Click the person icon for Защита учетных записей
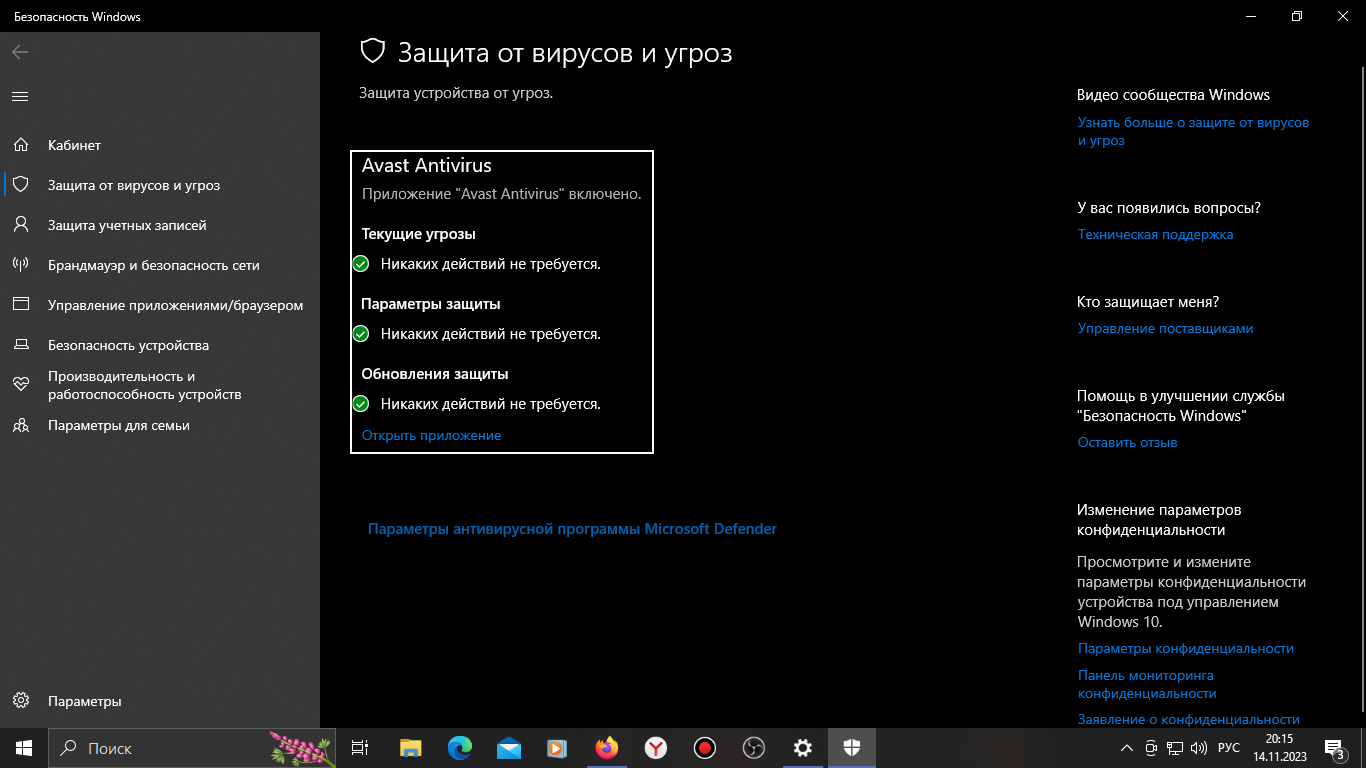1366x768 pixels. pyautogui.click(x=20, y=225)
